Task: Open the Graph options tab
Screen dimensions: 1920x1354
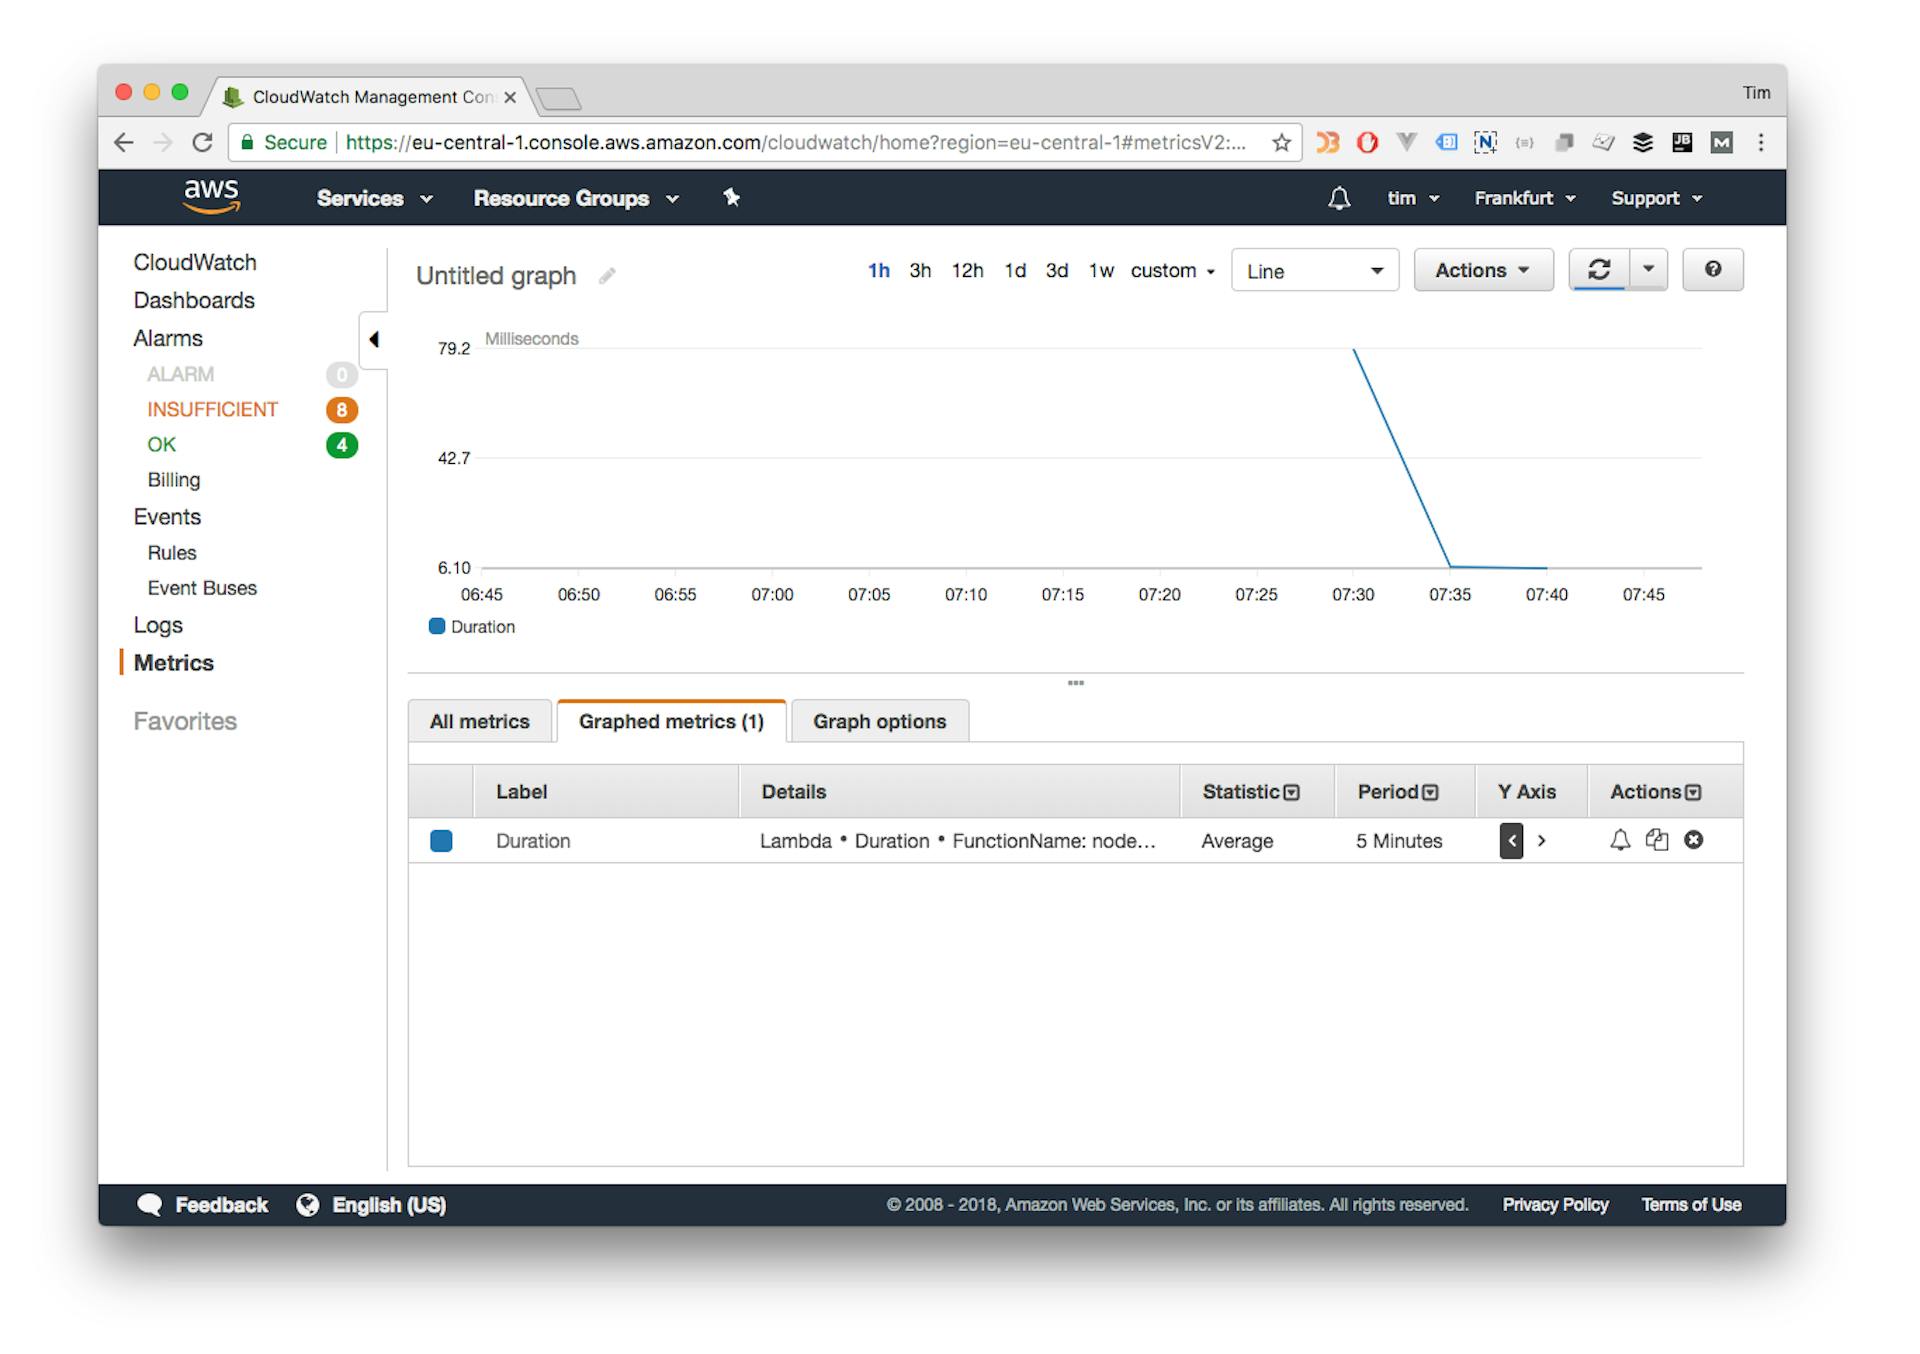Action: [x=879, y=721]
